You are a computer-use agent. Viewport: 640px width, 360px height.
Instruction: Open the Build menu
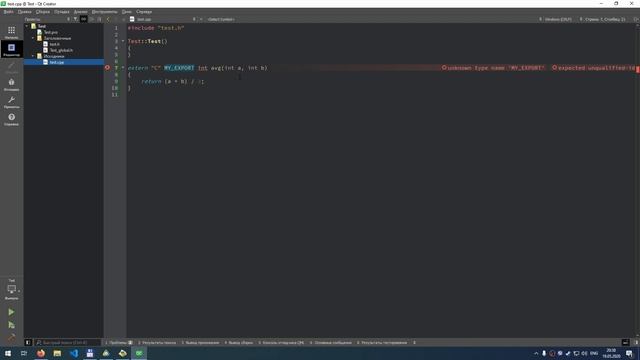click(42, 12)
